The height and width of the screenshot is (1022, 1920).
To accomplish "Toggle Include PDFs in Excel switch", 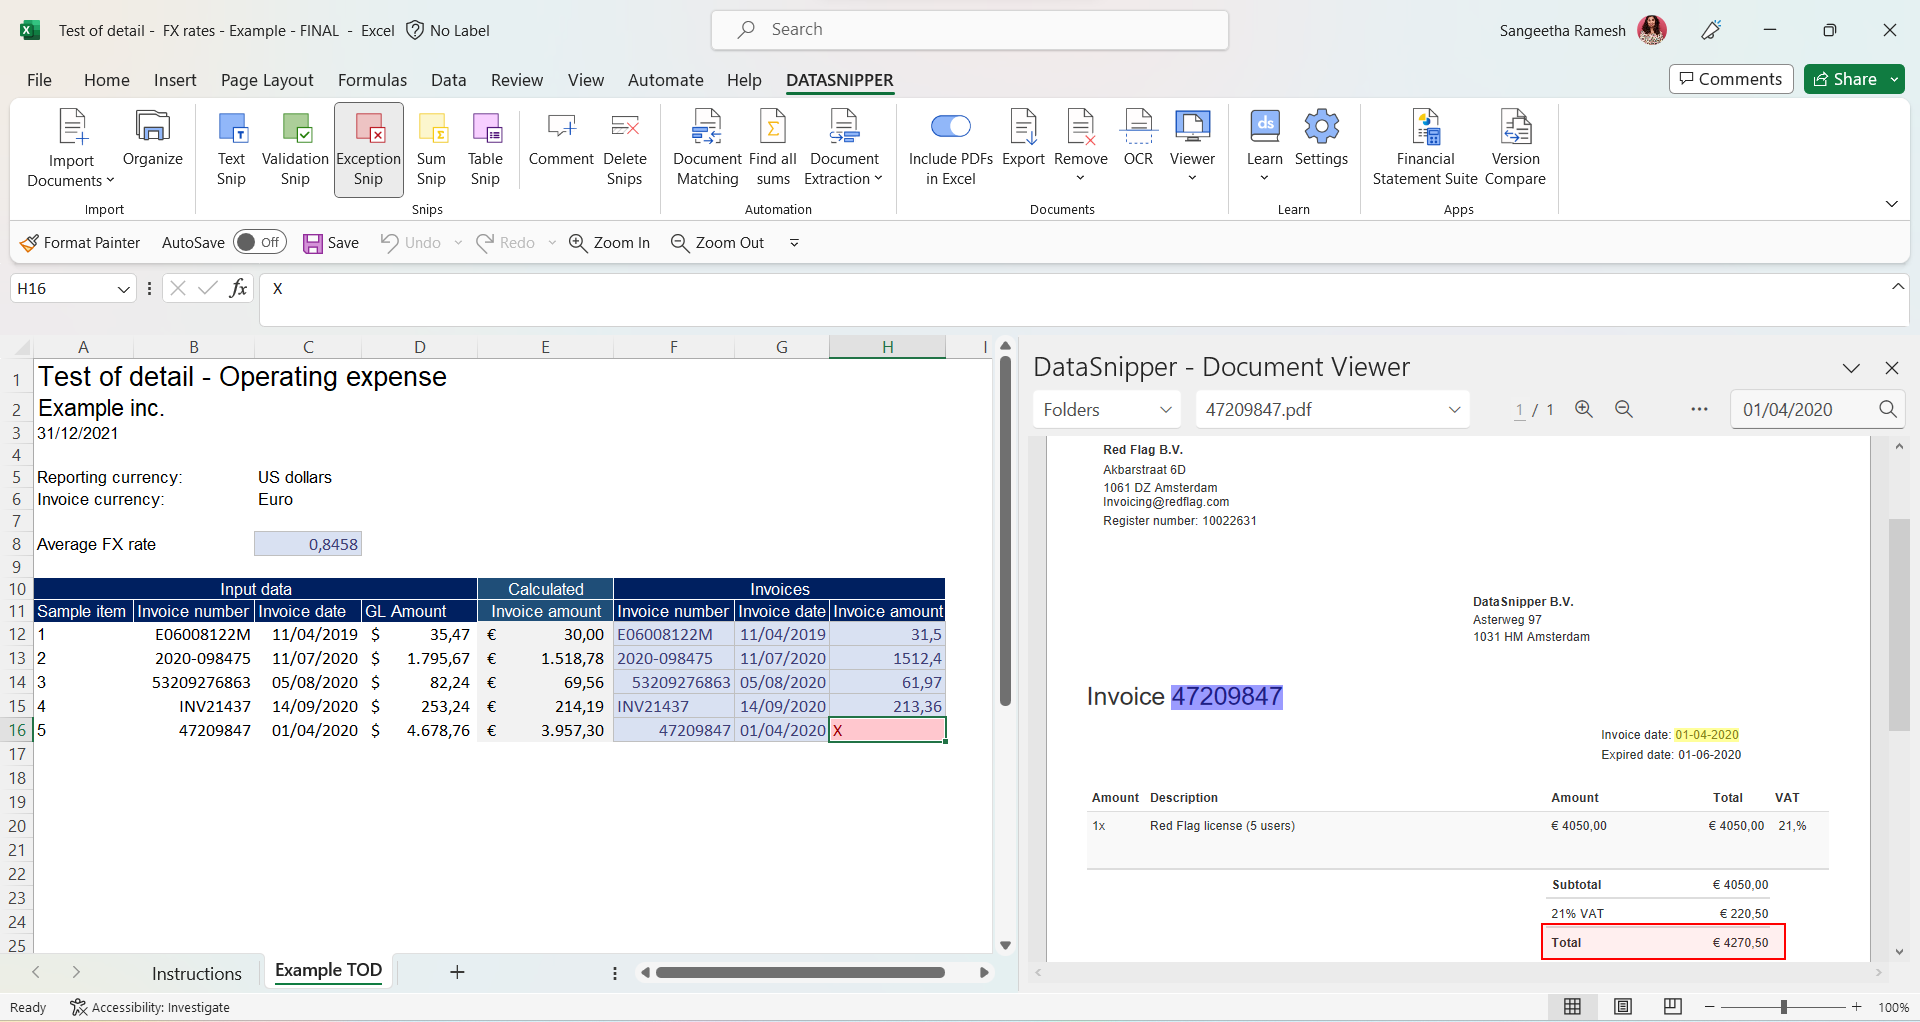I will click(951, 126).
